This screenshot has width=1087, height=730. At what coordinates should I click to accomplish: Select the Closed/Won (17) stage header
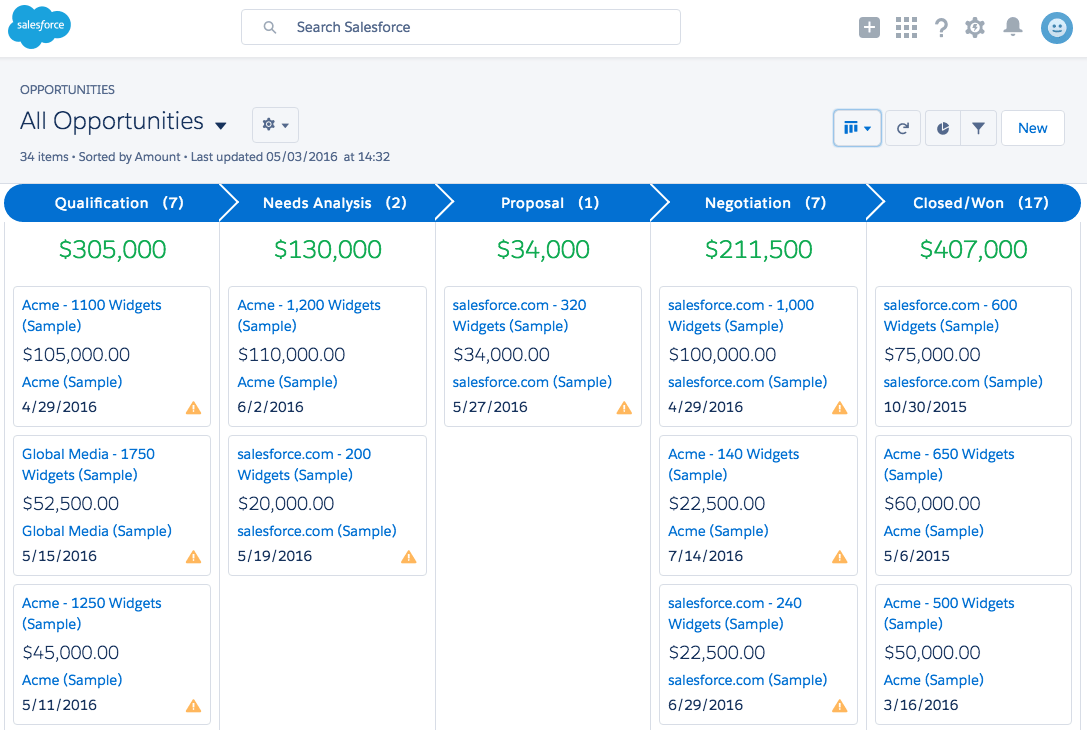(x=980, y=203)
